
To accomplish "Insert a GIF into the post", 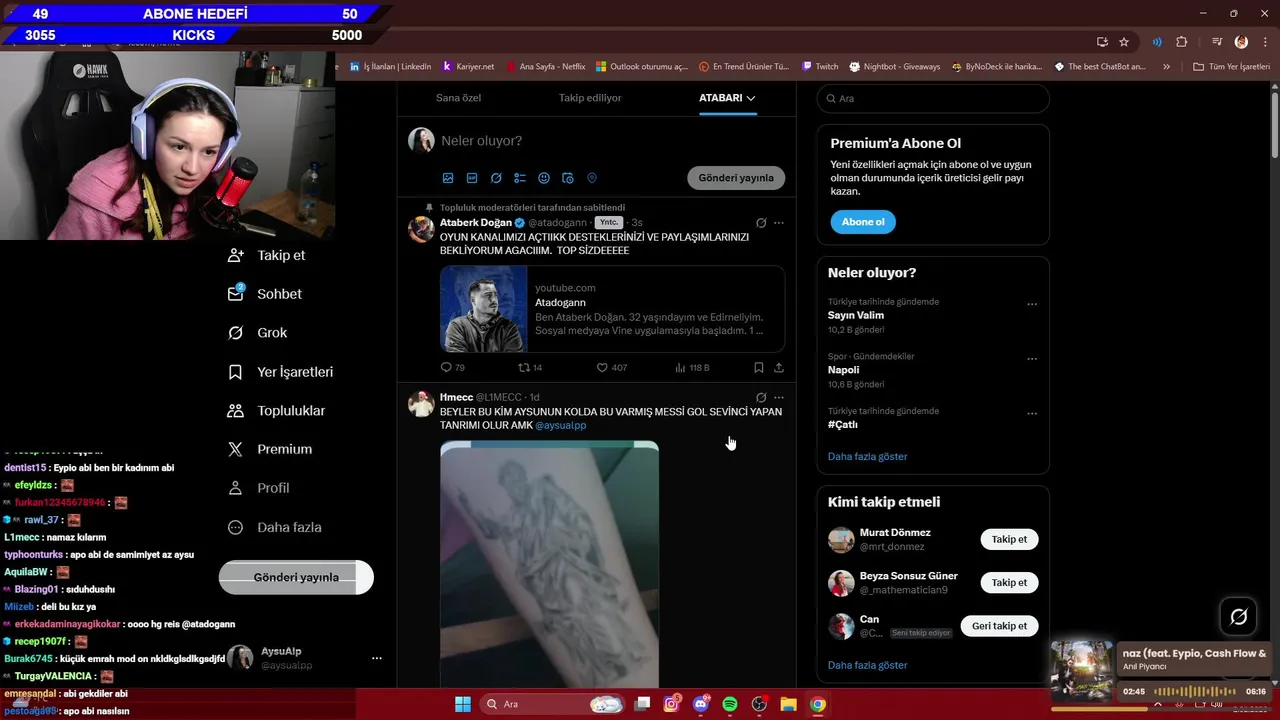I will [472, 178].
